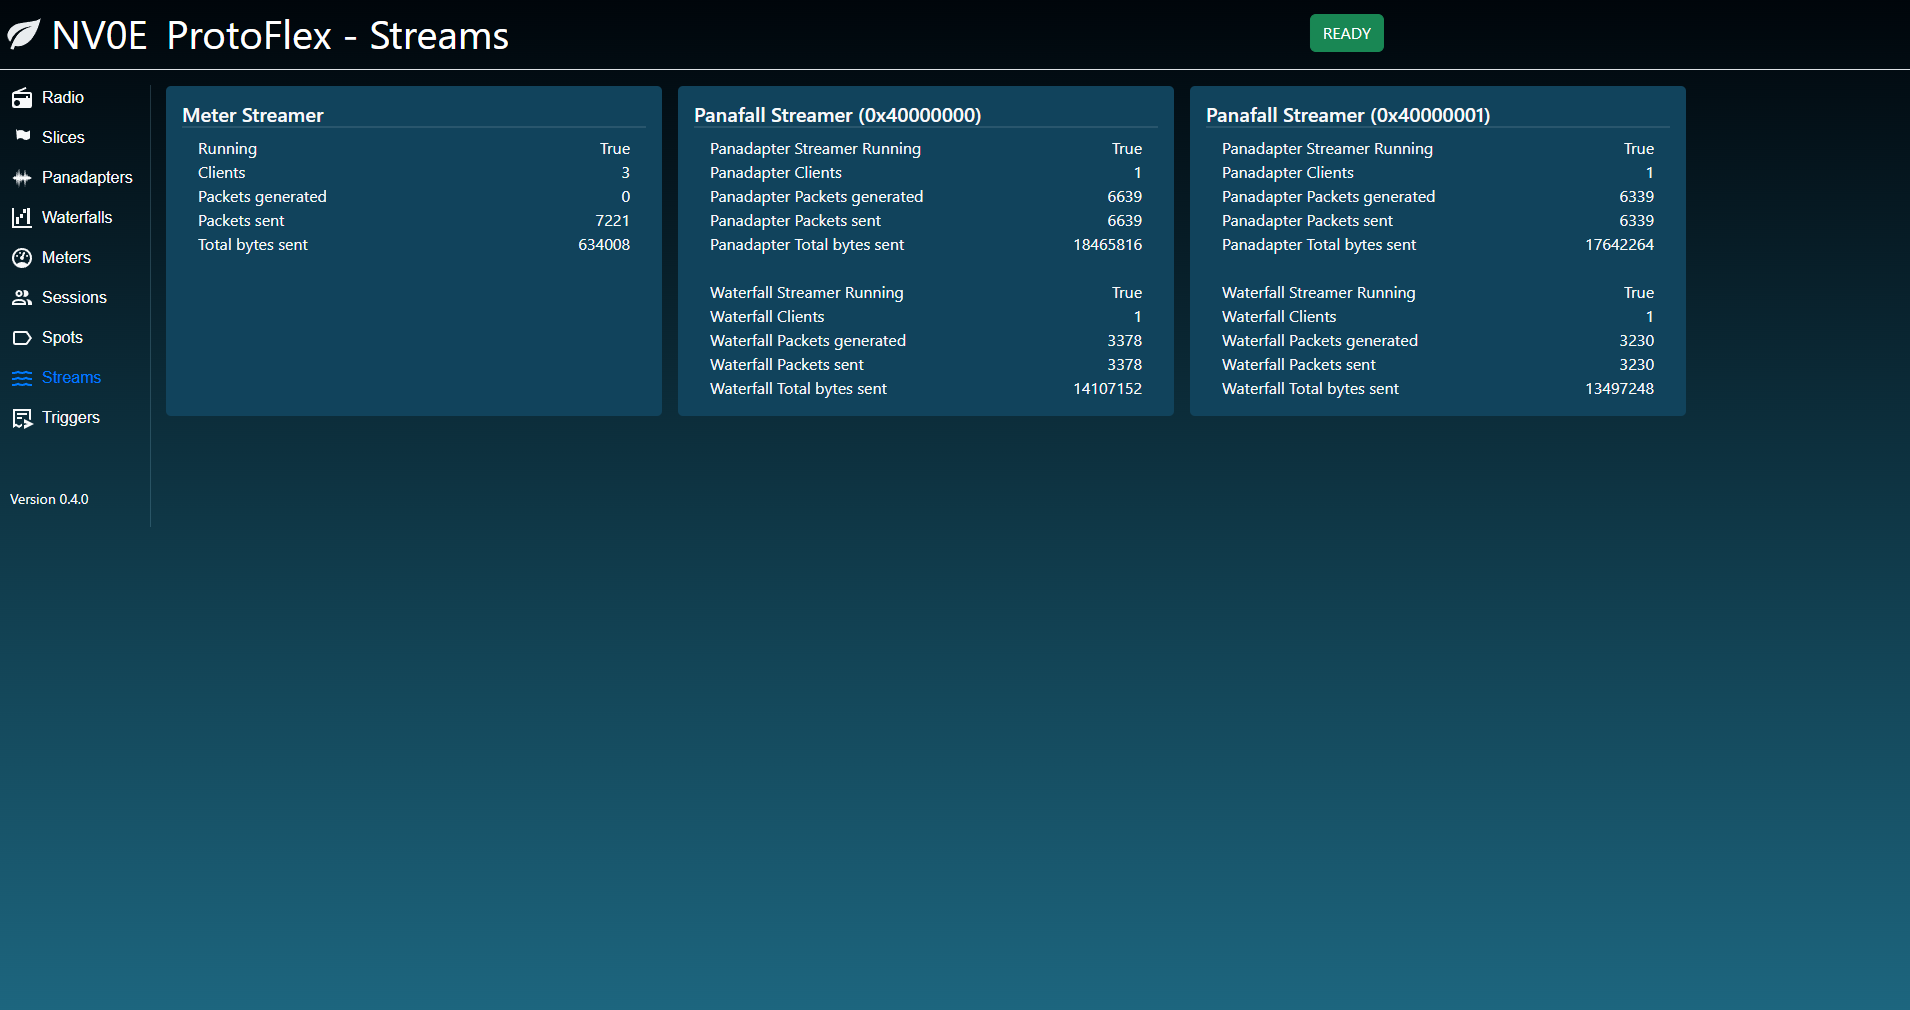
Task: Click the NV0E leaf logo
Action: tap(25, 33)
